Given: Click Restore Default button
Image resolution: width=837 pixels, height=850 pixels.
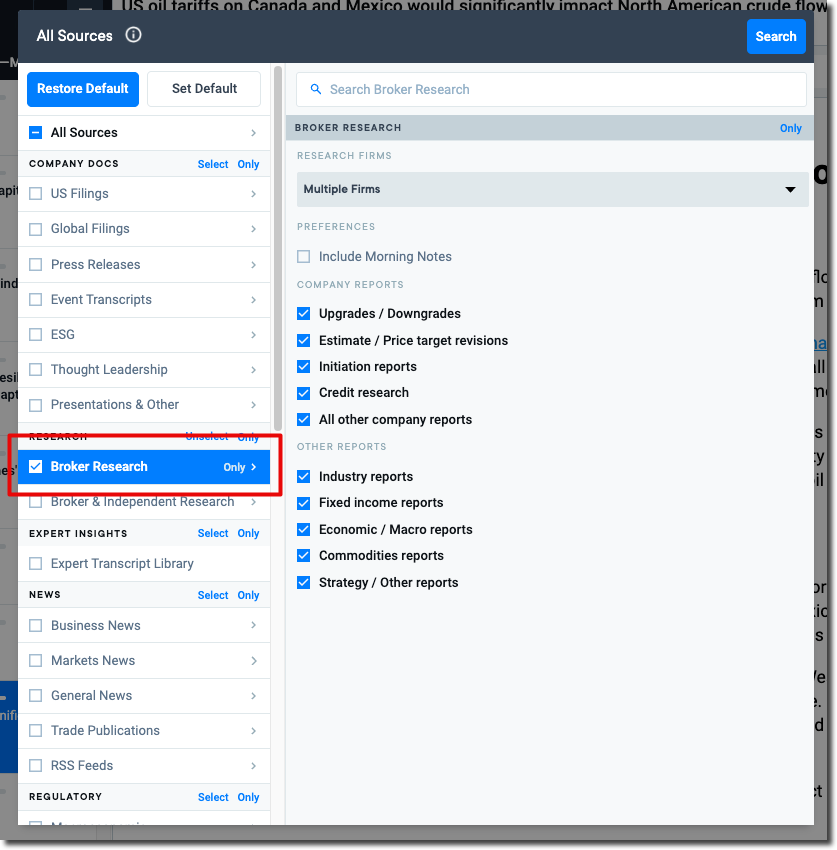Looking at the screenshot, I should 83,89.
